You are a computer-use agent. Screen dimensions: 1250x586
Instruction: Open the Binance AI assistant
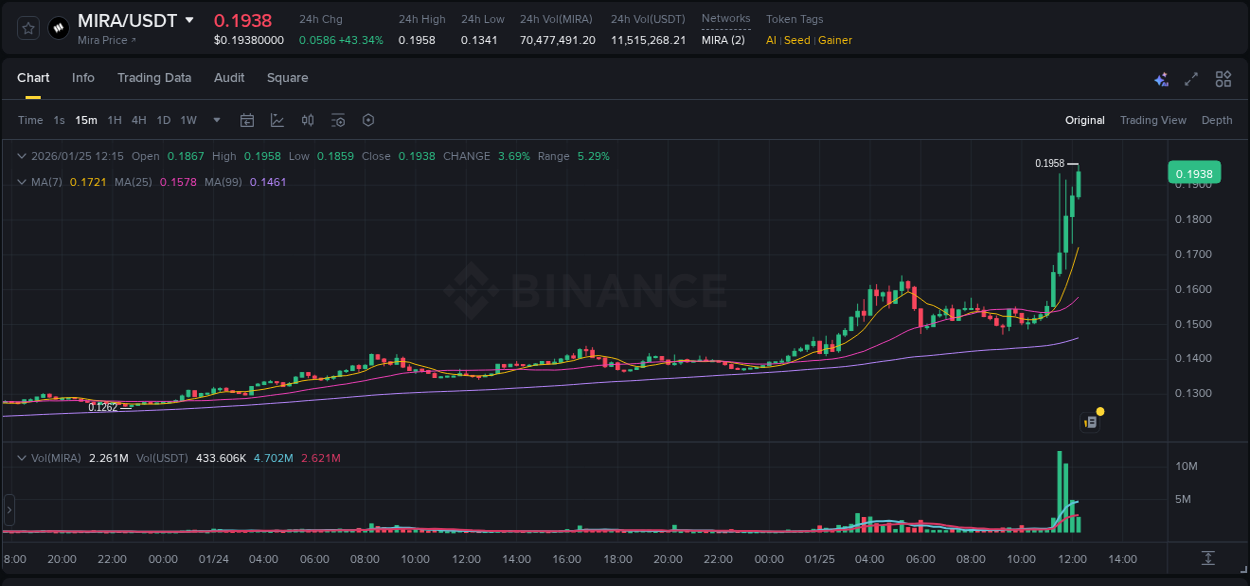[x=1161, y=79]
